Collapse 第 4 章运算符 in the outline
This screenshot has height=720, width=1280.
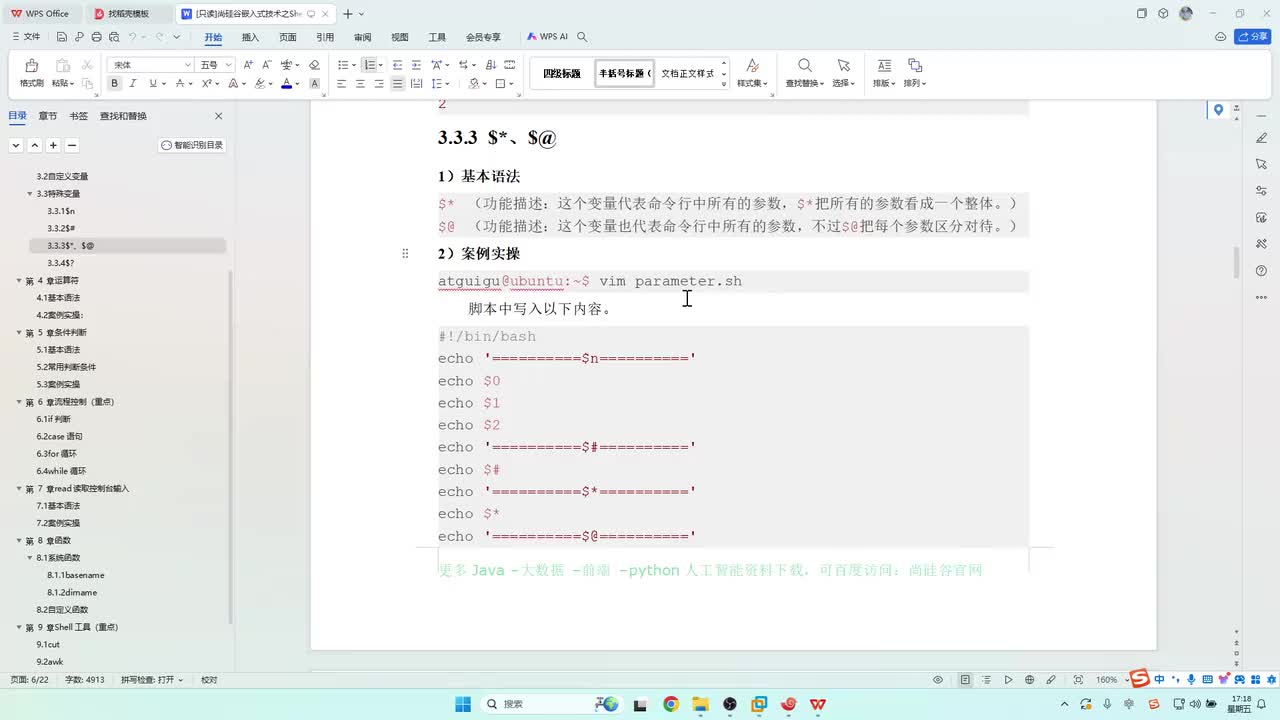pyautogui.click(x=19, y=281)
